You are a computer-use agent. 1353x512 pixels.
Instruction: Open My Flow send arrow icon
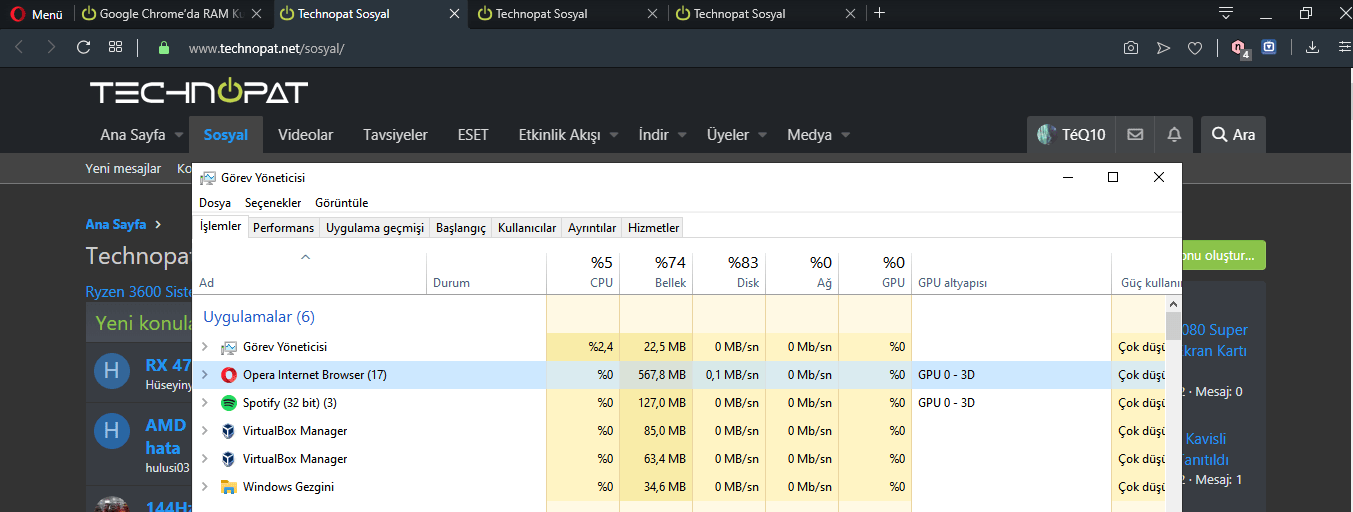coord(1163,47)
